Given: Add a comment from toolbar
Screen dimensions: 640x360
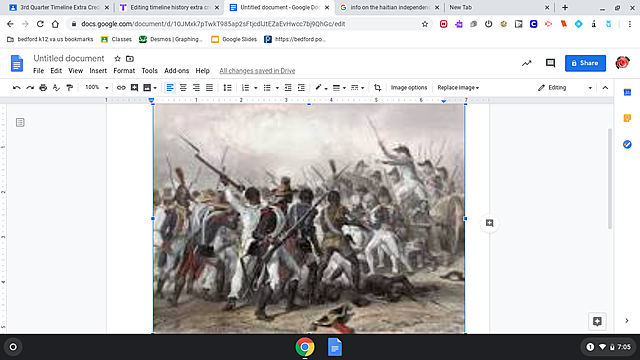Looking at the screenshot, I should pos(134,88).
